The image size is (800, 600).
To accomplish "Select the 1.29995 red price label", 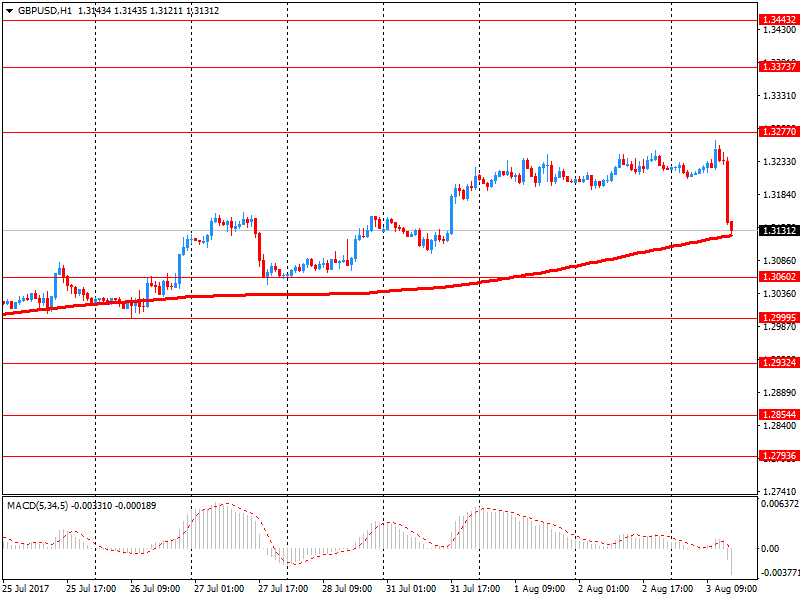I will coord(779,317).
